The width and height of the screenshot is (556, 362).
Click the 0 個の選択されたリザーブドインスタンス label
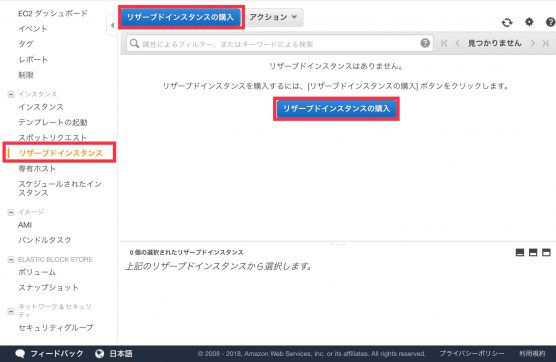pos(187,252)
